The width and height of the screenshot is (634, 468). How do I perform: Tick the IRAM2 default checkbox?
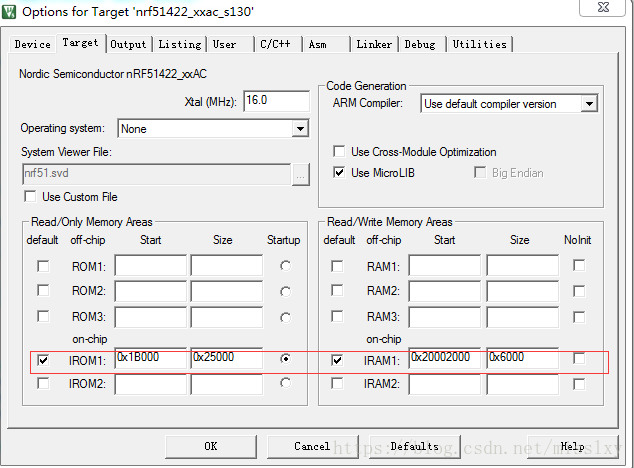click(x=337, y=383)
